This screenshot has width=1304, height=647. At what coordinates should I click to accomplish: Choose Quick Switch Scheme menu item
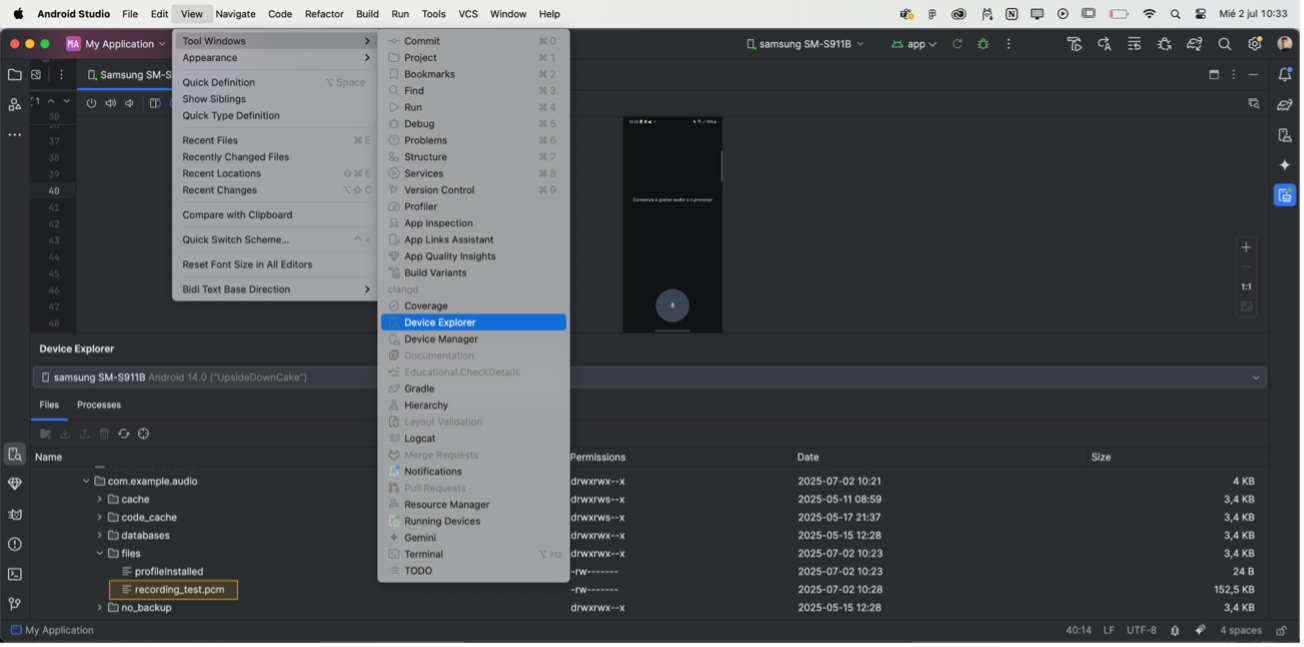pos(275,240)
